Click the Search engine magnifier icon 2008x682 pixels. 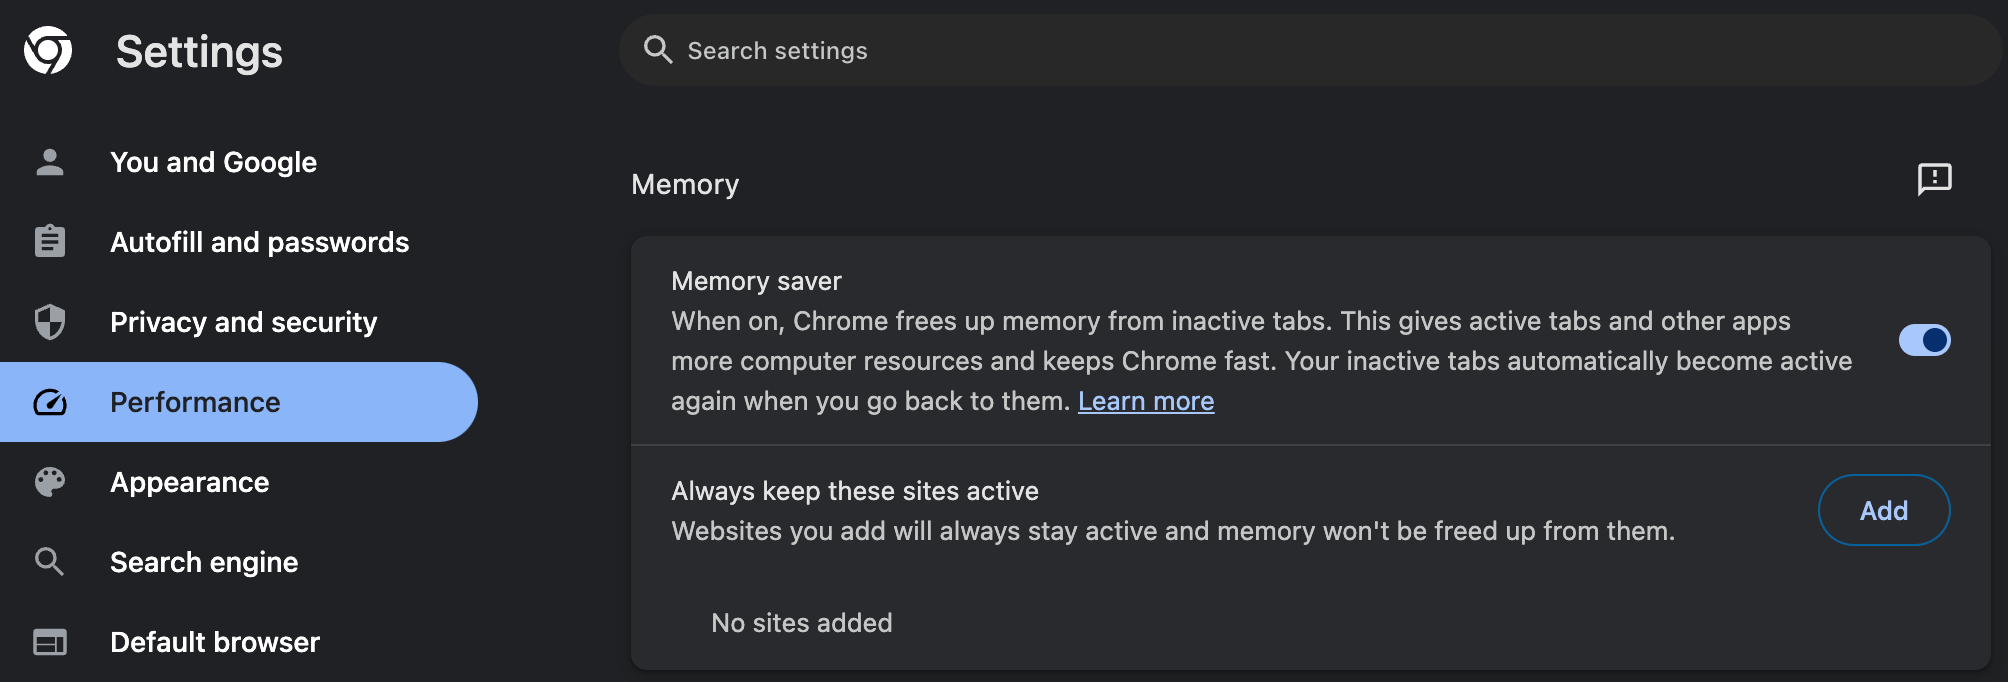pos(50,562)
